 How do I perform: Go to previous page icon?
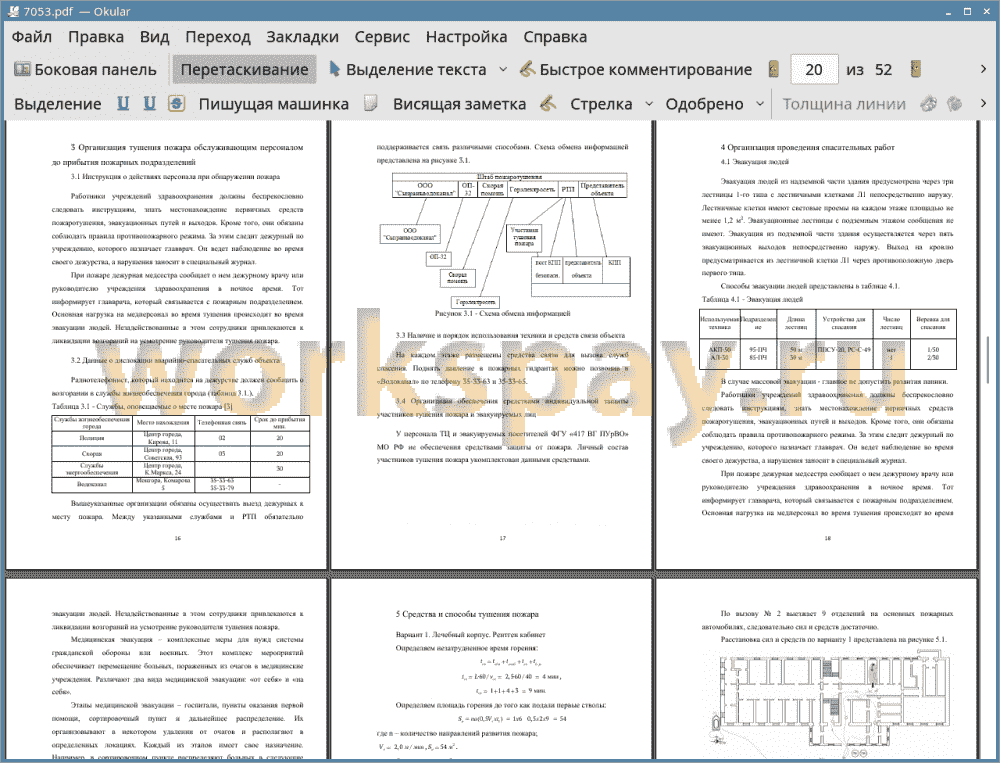click(773, 70)
